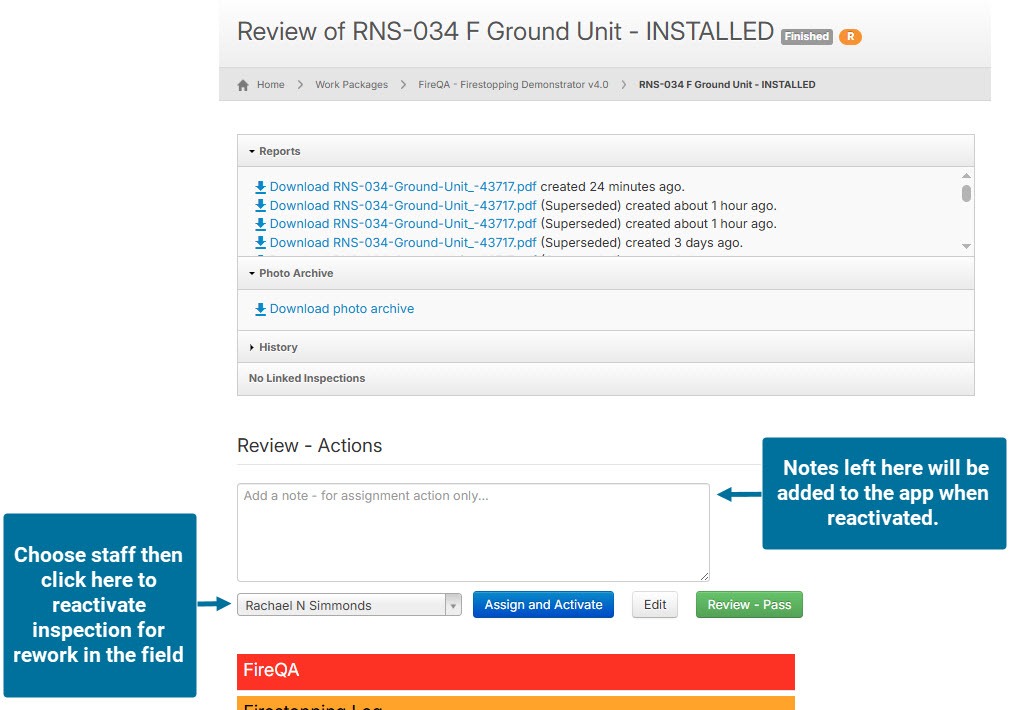Click the reports list scrollbar down arrow
1012x710 pixels.
pyautogui.click(x=966, y=246)
